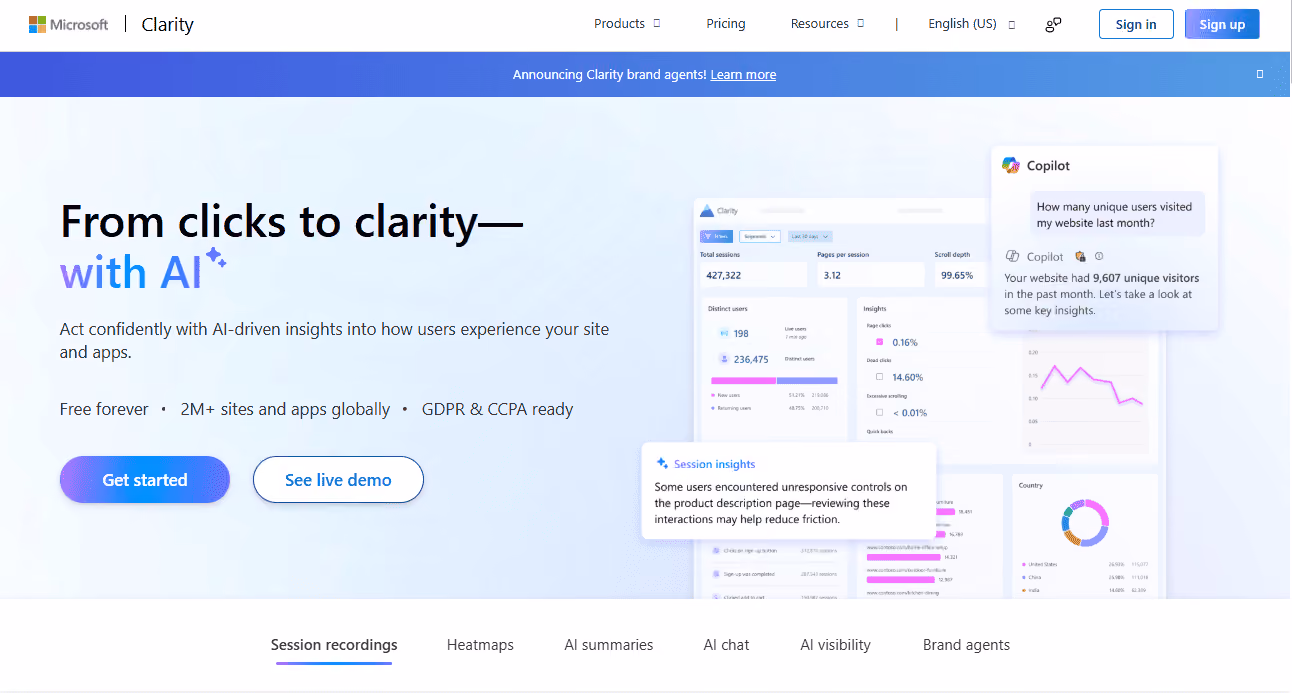Open the English (US) language selector
1292x693 pixels.
tap(971, 24)
